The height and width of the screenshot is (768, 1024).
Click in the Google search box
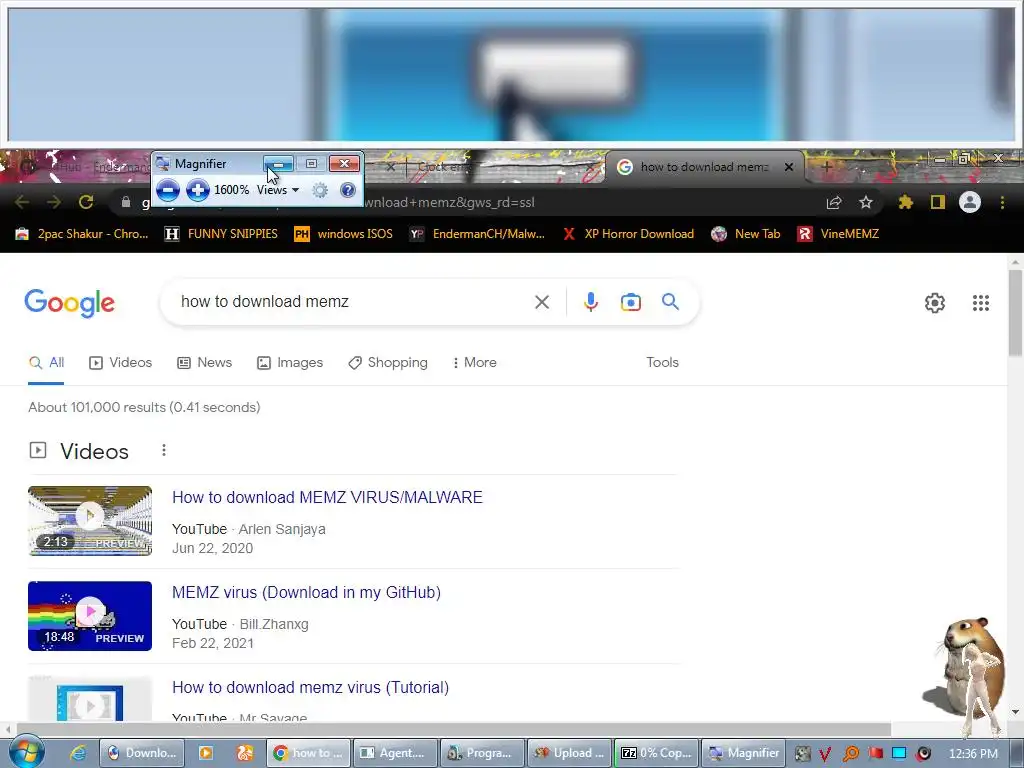(x=353, y=302)
